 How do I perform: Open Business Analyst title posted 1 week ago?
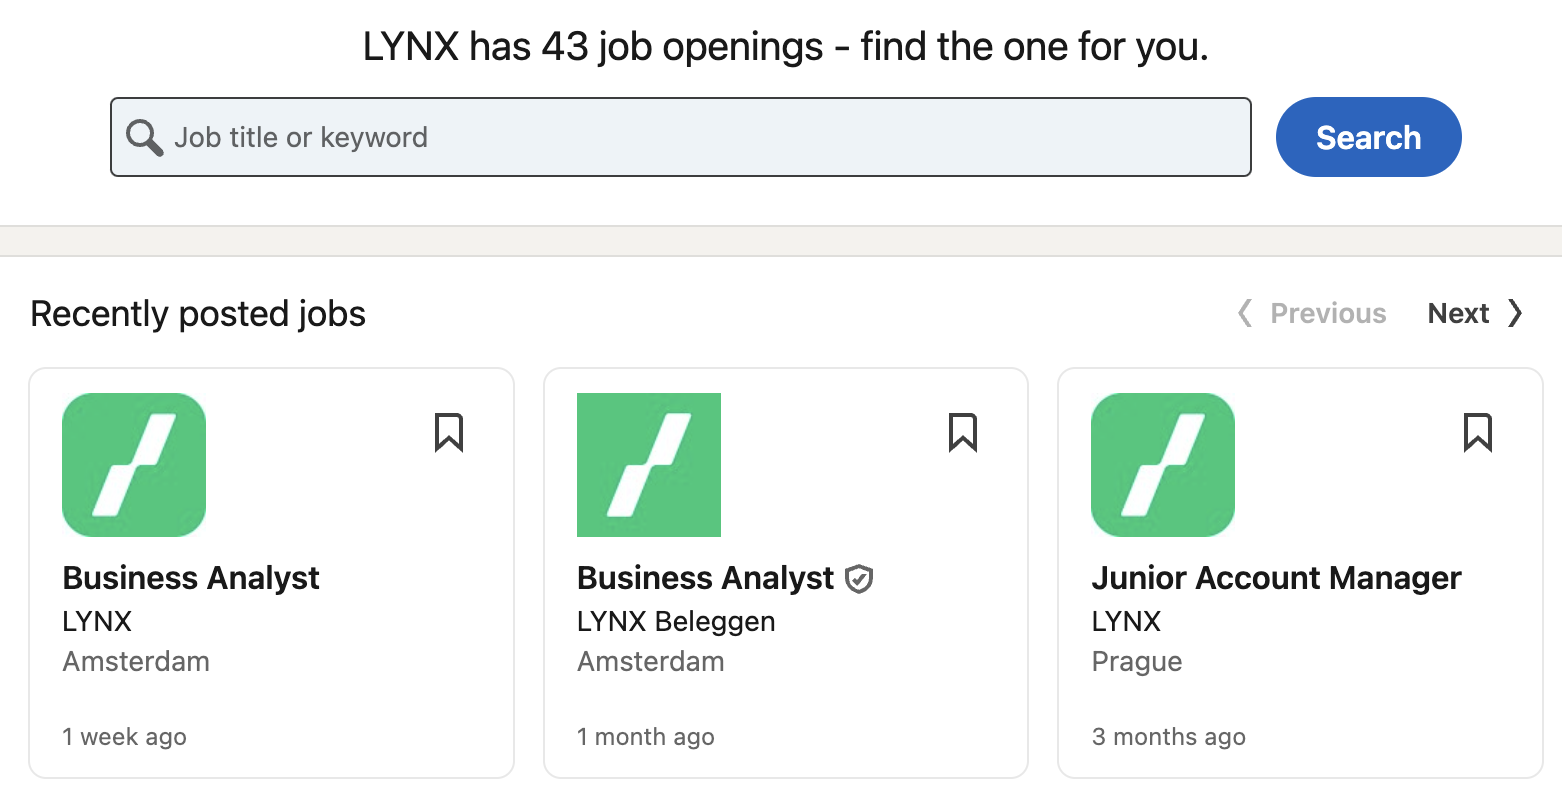[191, 578]
